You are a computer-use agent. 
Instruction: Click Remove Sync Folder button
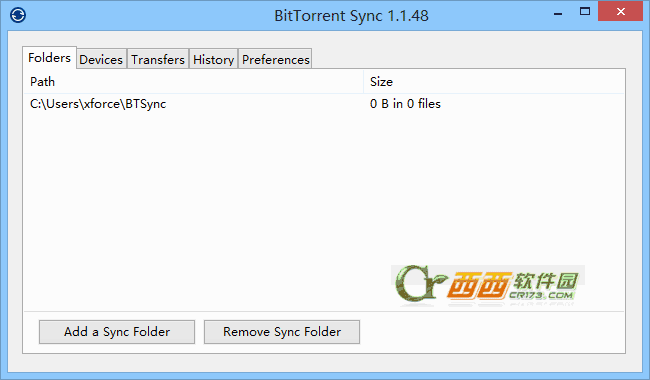[282, 332]
